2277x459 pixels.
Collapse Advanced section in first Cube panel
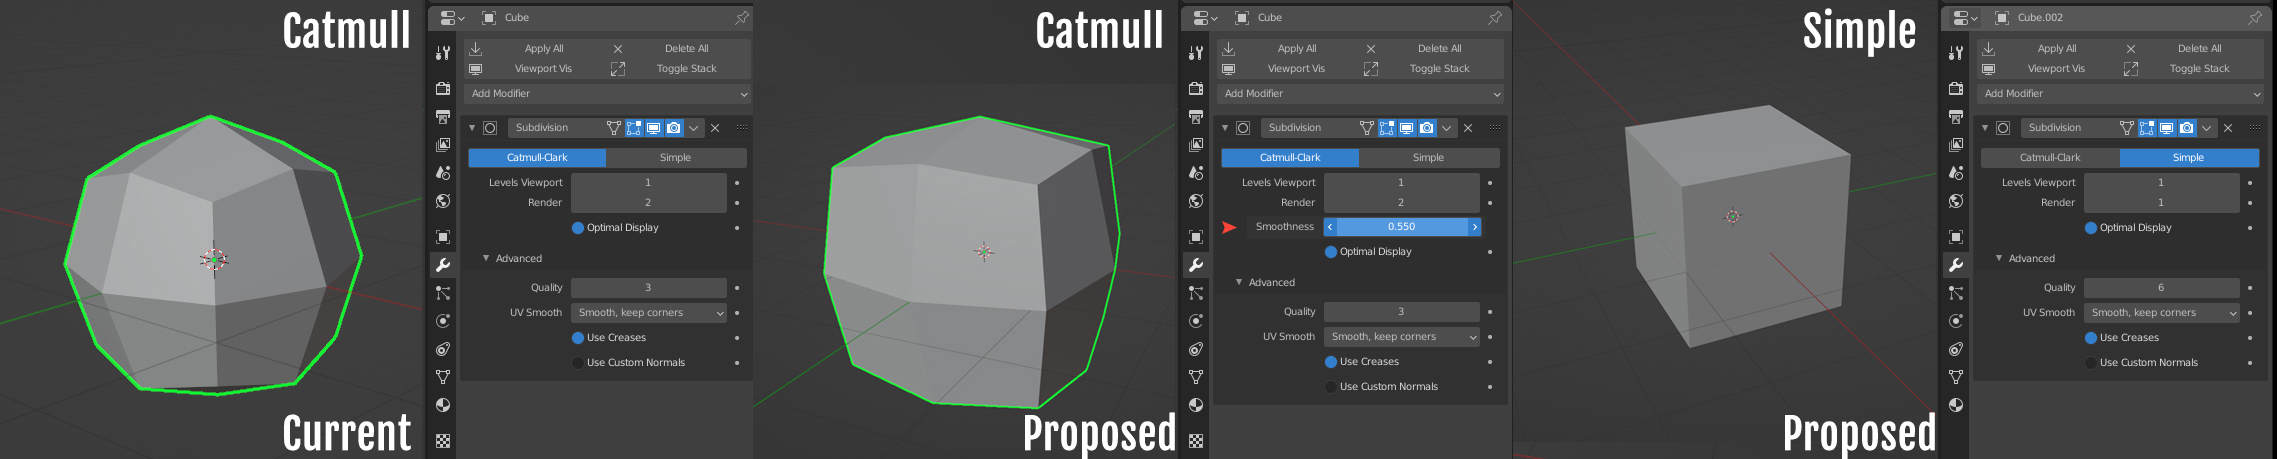point(486,258)
